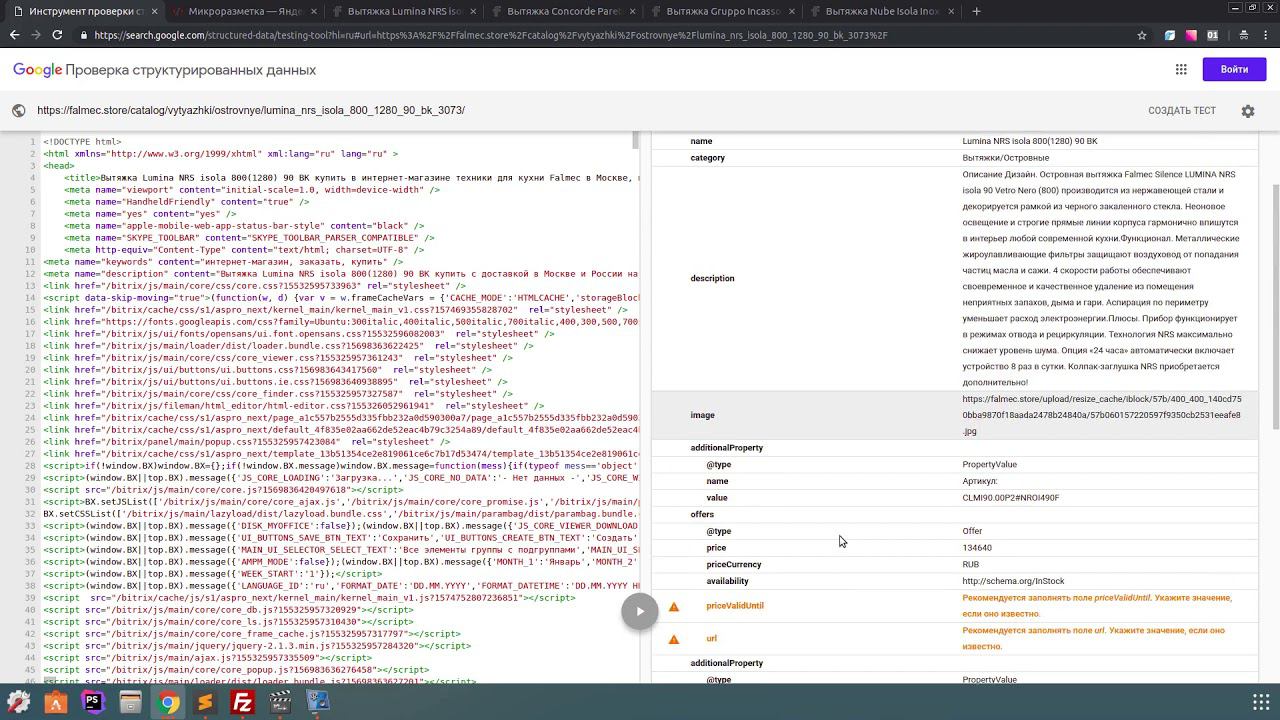Click the tested falmec.store URL field
Viewport: 1280px width, 720px height.
251,111
